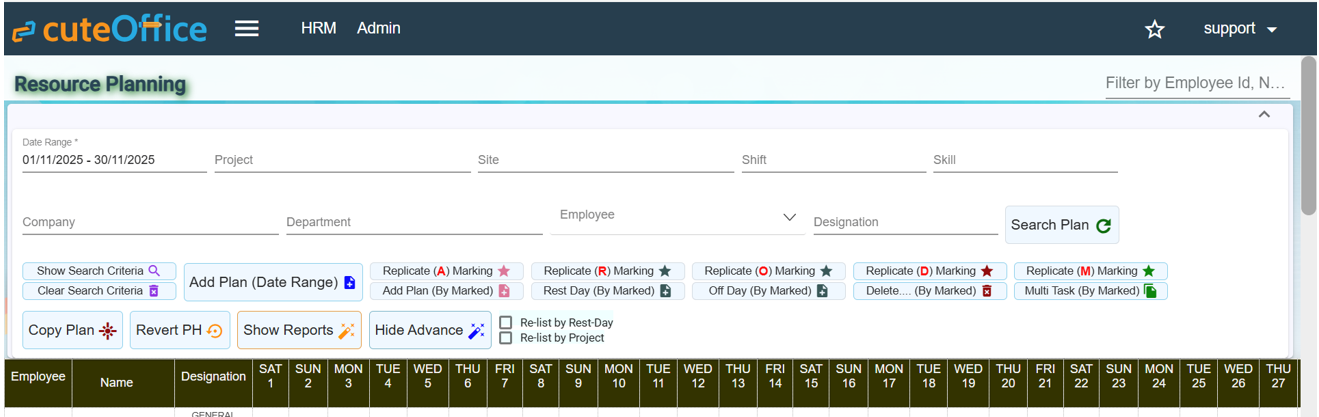Click Delete (By Marked) trash icon

coord(987,291)
